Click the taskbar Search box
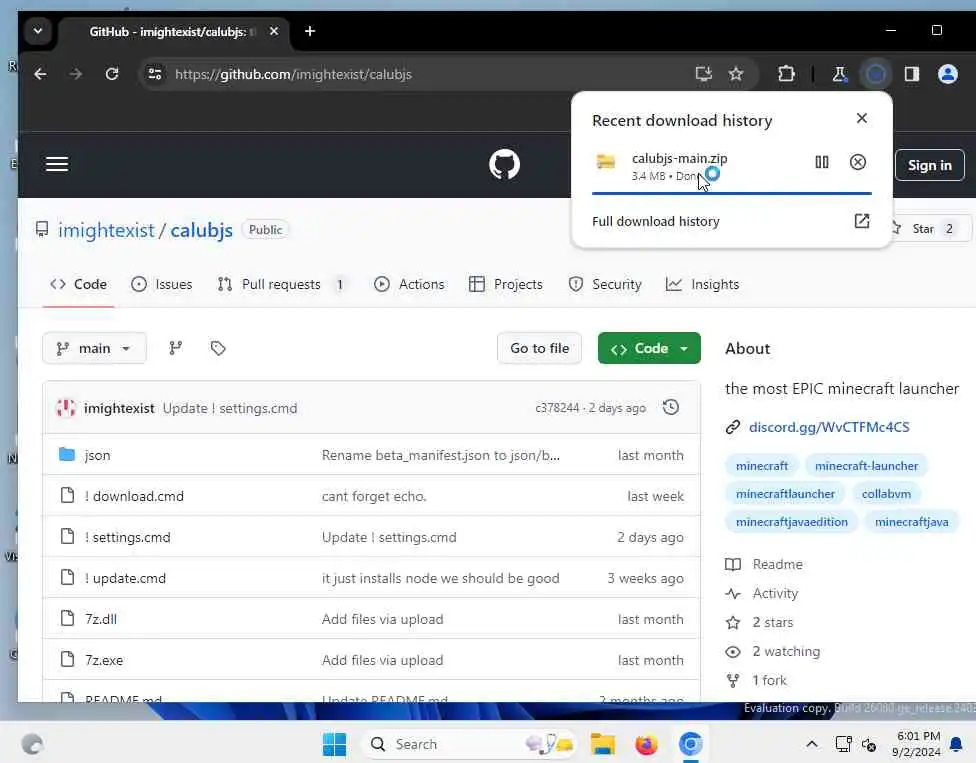This screenshot has width=976, height=763. click(x=468, y=744)
